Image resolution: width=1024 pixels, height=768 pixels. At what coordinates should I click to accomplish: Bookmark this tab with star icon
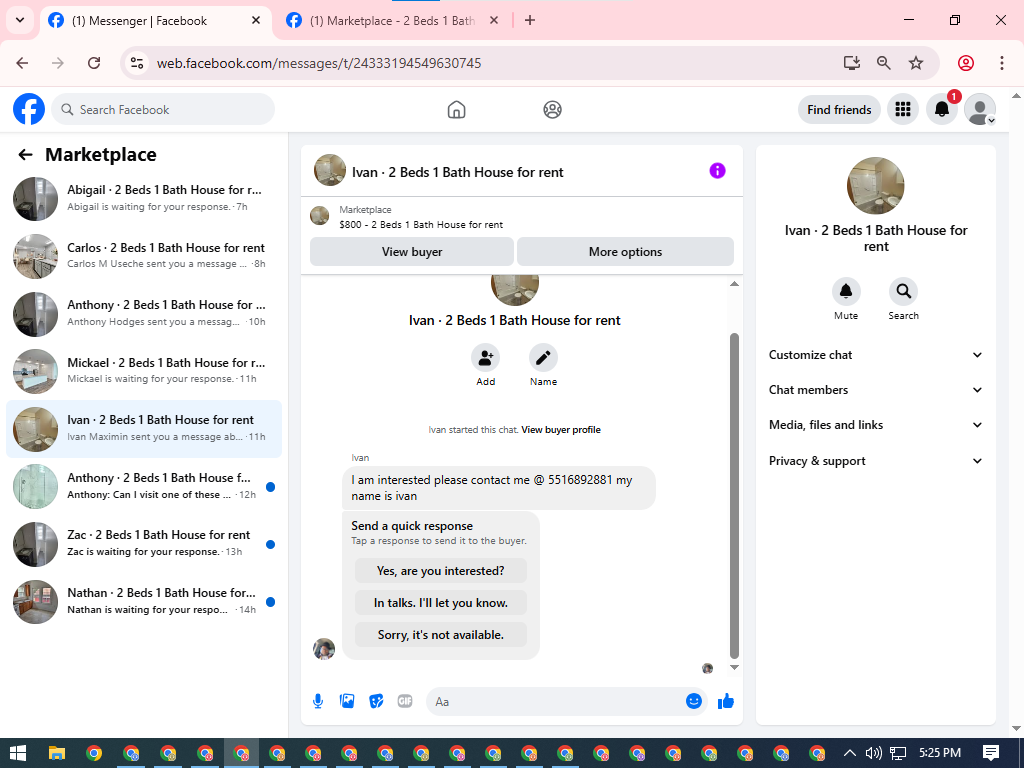(916, 63)
